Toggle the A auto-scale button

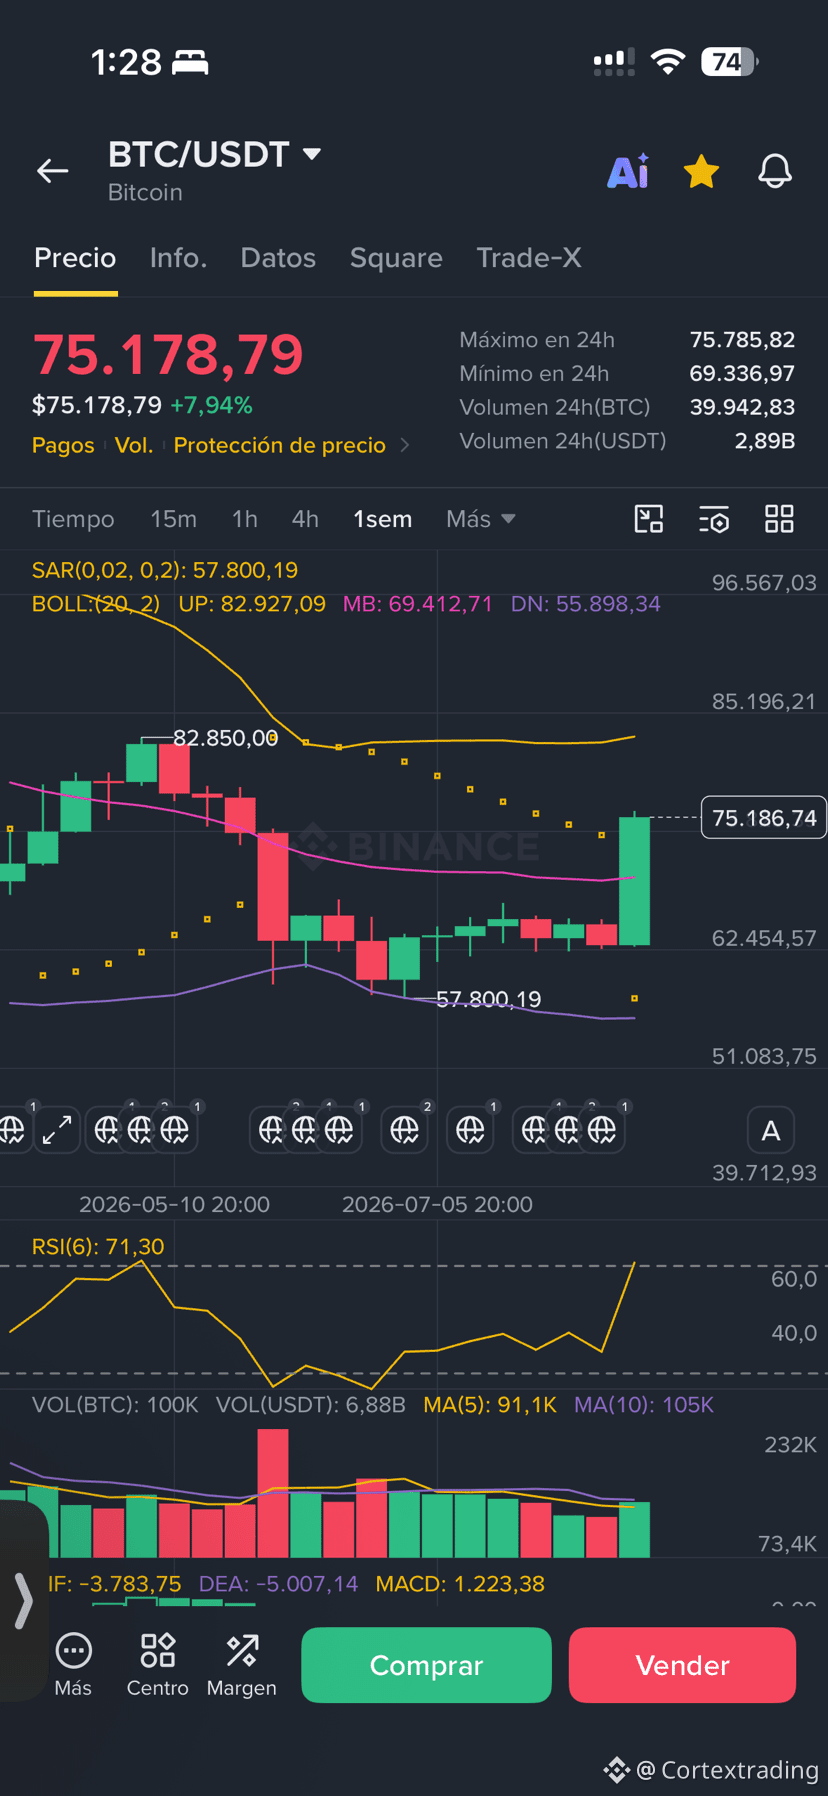[x=771, y=1131]
